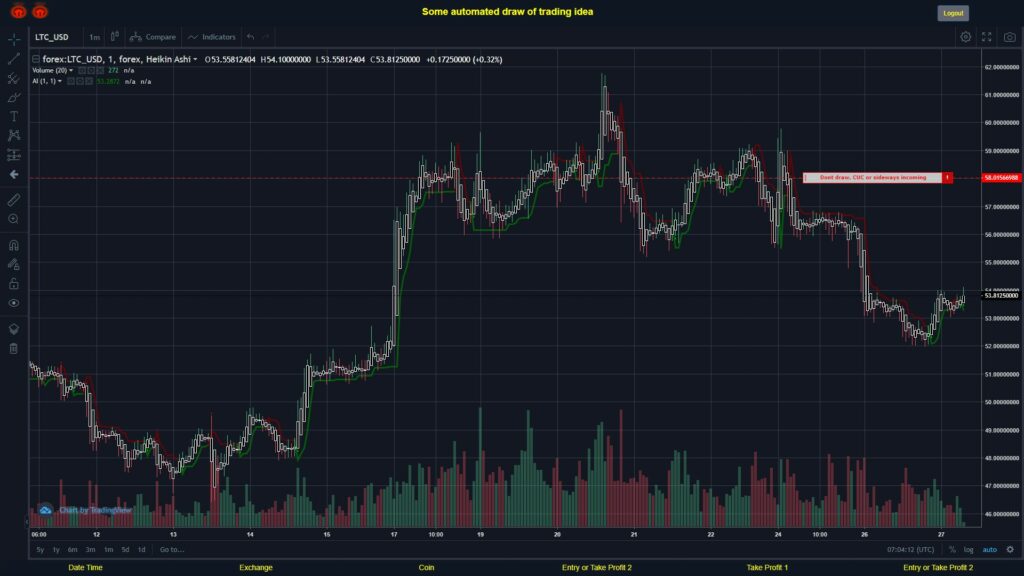Click the undo arrow in toolbar
The height and width of the screenshot is (576, 1024).
click(x=251, y=37)
